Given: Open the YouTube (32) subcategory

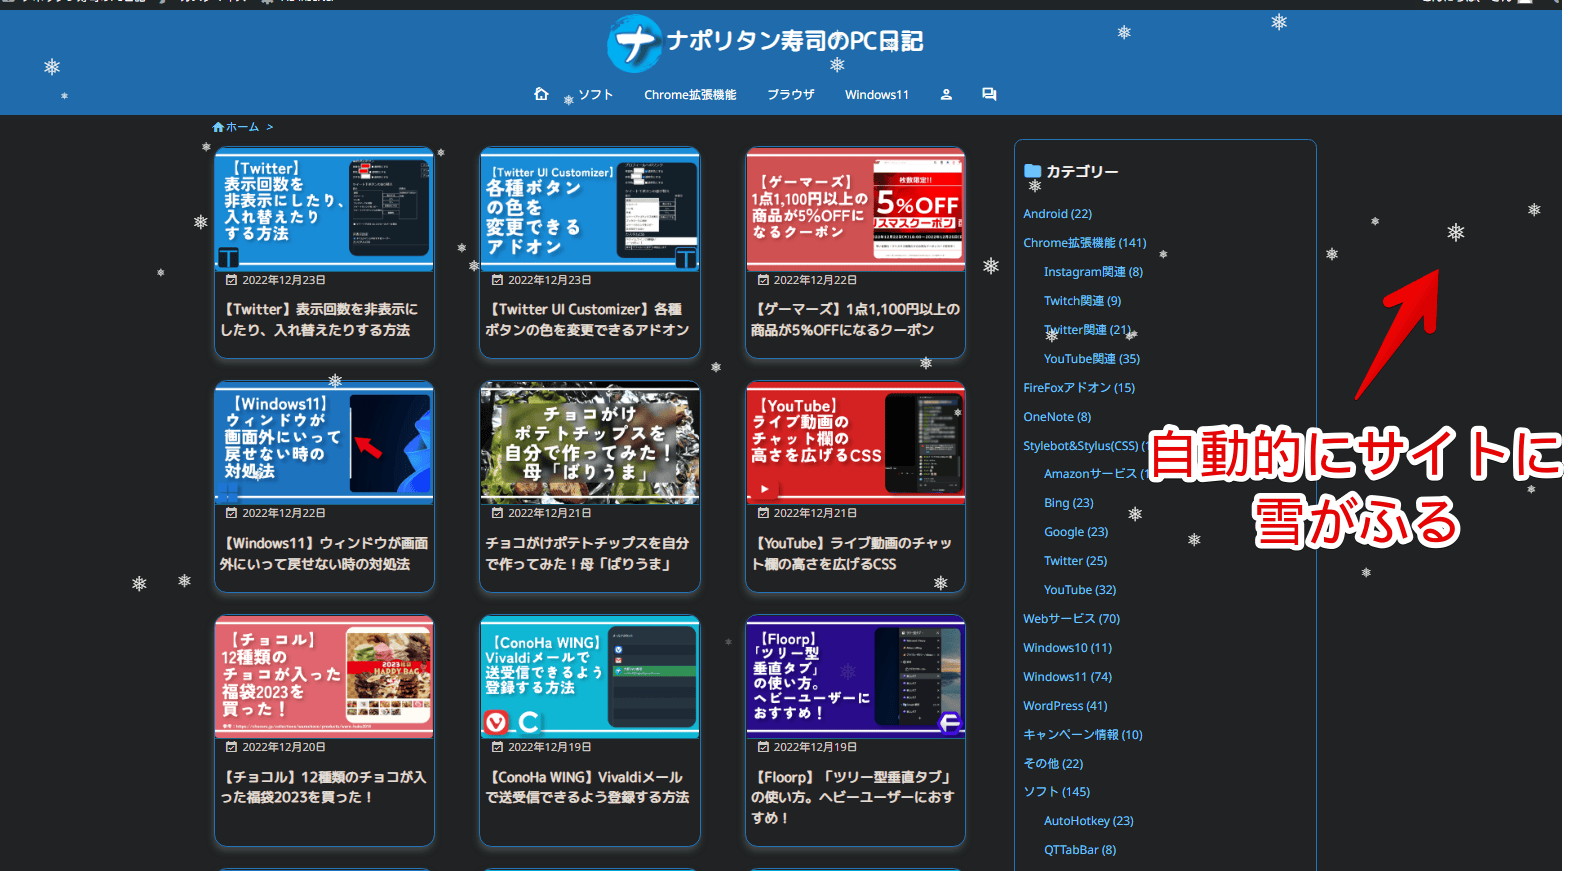Looking at the screenshot, I should coord(1080,590).
